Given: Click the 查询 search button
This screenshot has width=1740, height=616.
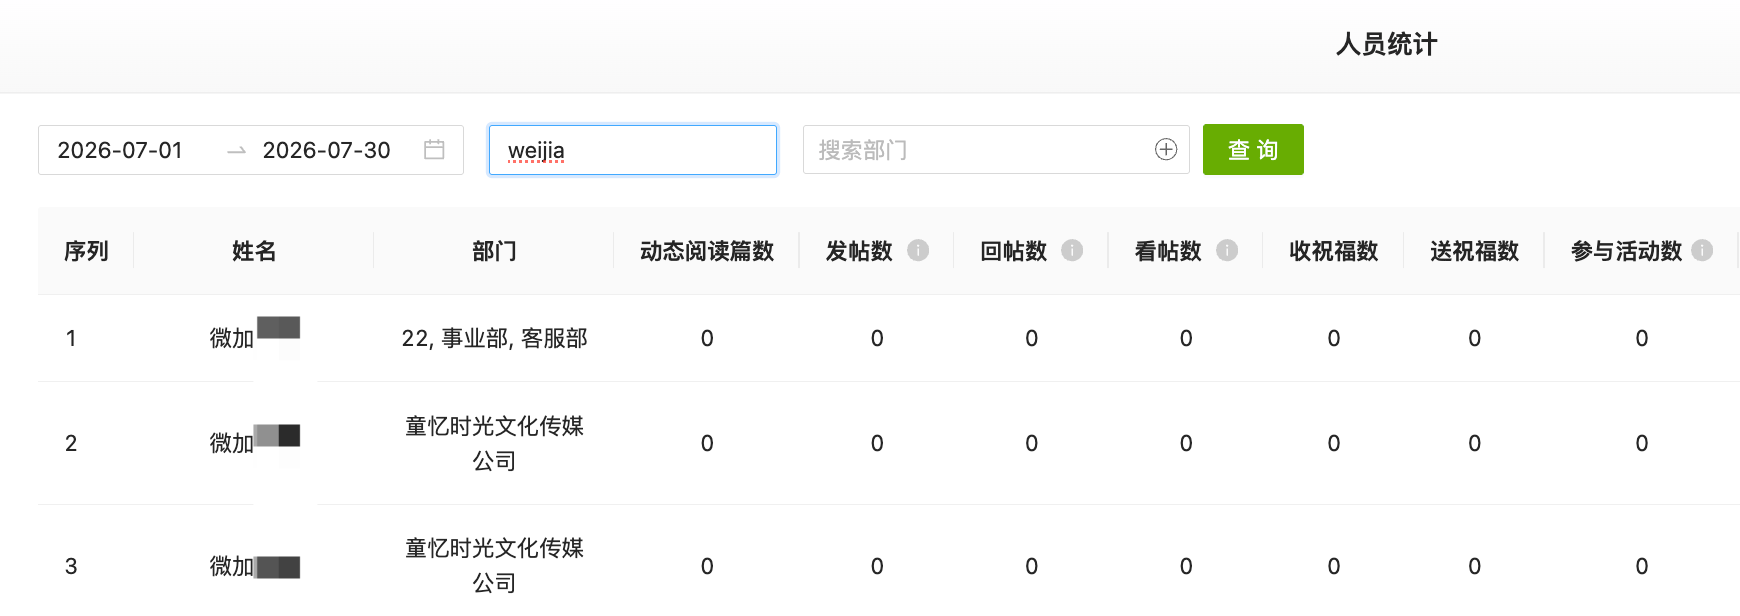Looking at the screenshot, I should (x=1253, y=150).
